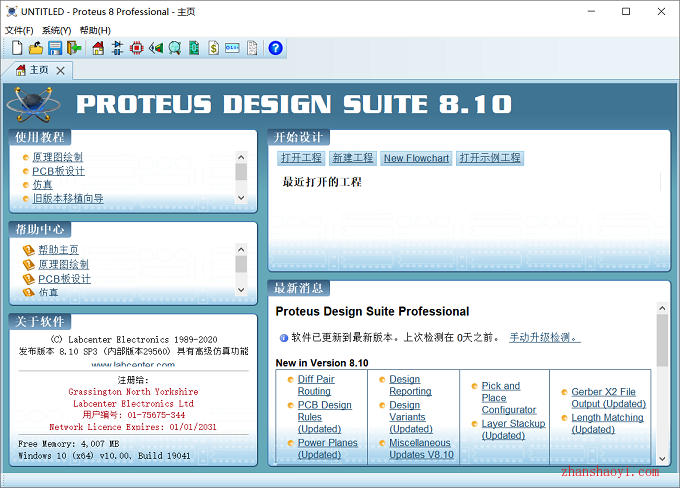This screenshot has height=488, width=680.
Task: Open the 系统(Y) menu
Action: point(56,30)
